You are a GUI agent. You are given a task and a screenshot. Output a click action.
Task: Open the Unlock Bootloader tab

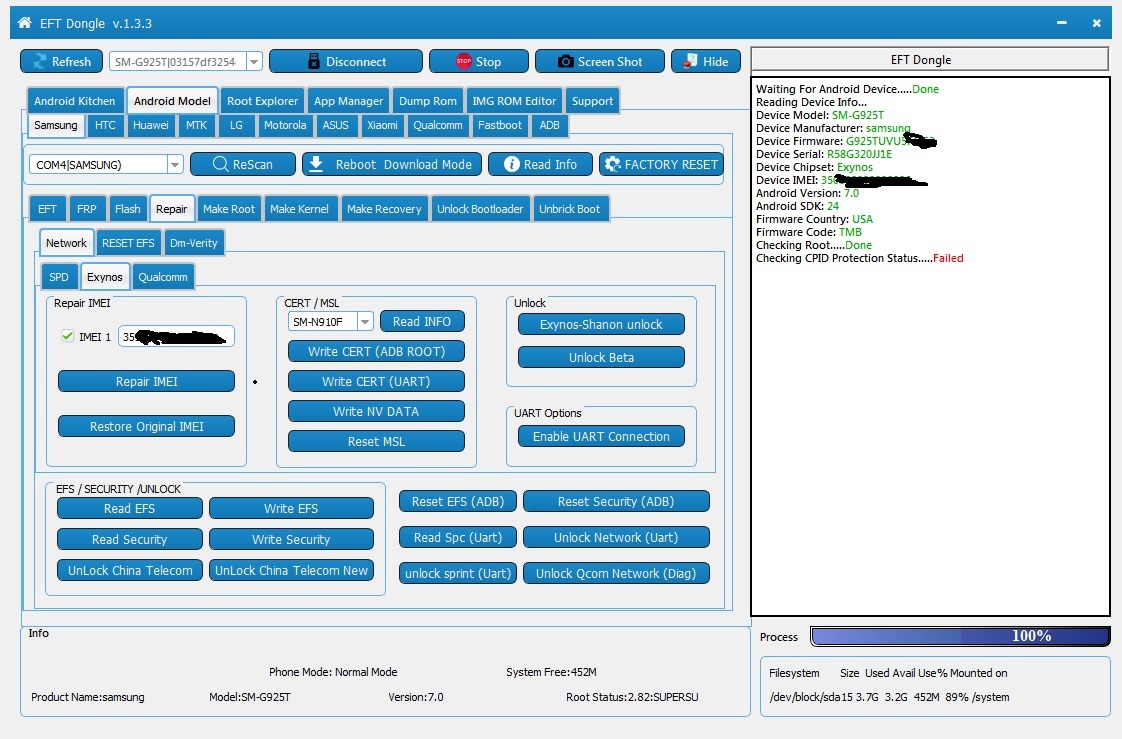coord(480,209)
